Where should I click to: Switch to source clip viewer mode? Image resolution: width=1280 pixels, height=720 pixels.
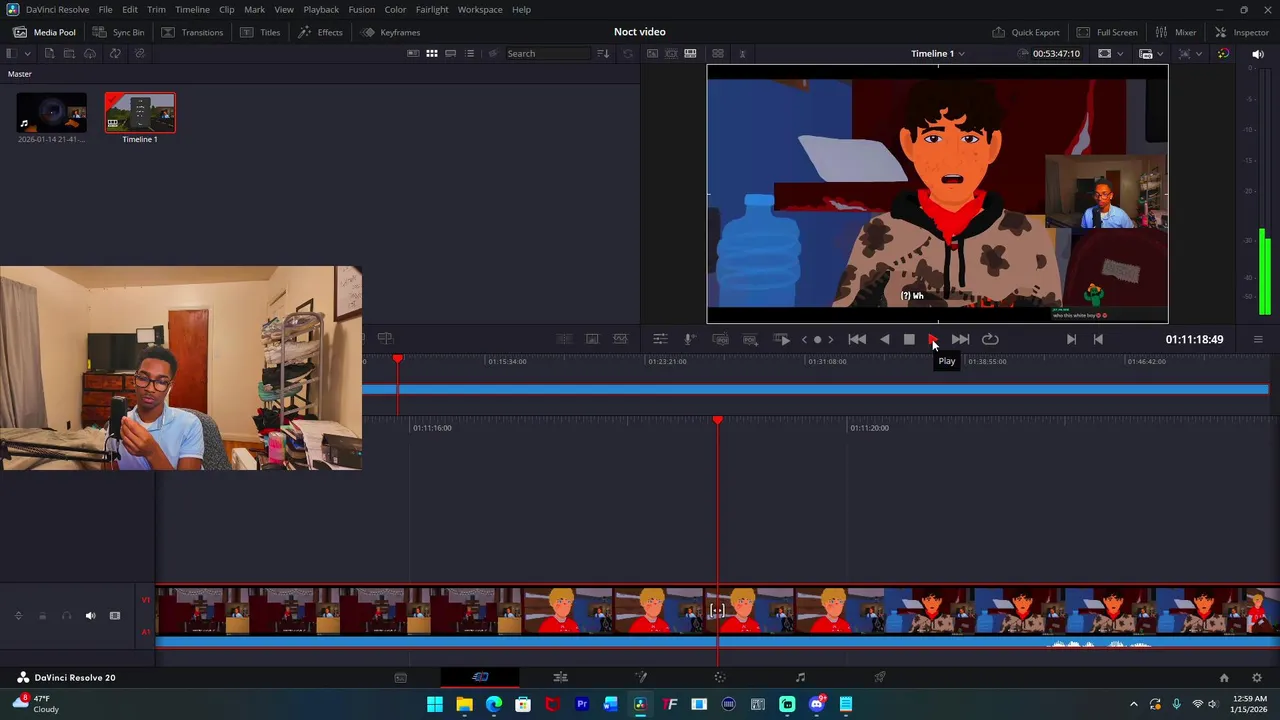tap(652, 53)
